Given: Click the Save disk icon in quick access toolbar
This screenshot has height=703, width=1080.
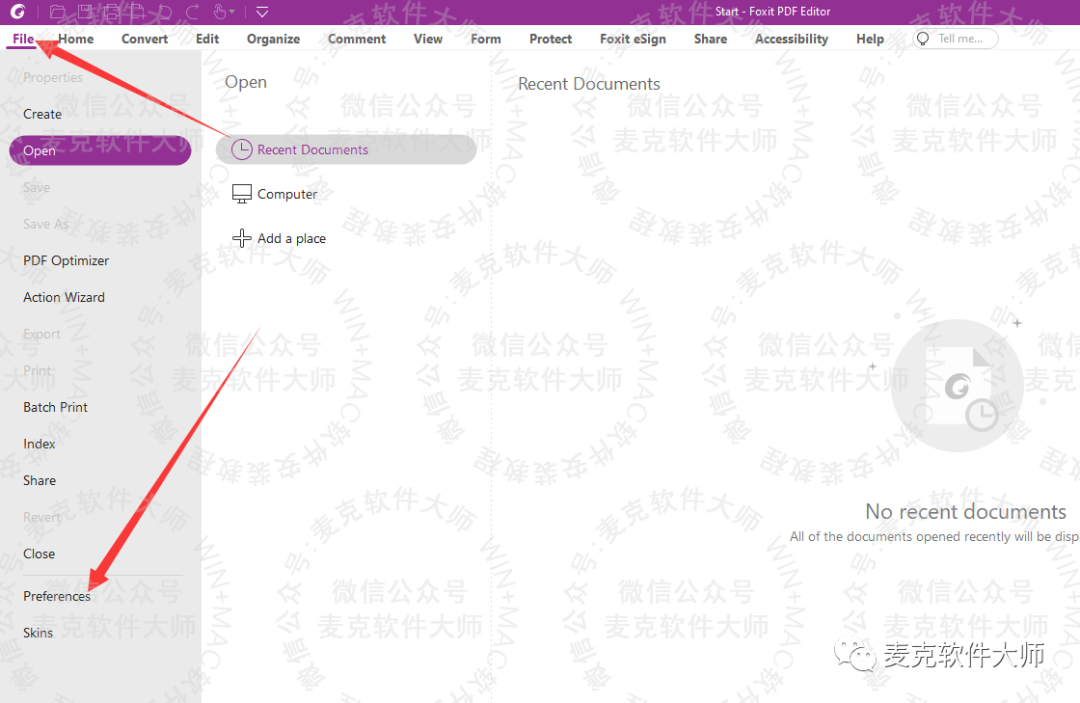Looking at the screenshot, I should [x=85, y=11].
